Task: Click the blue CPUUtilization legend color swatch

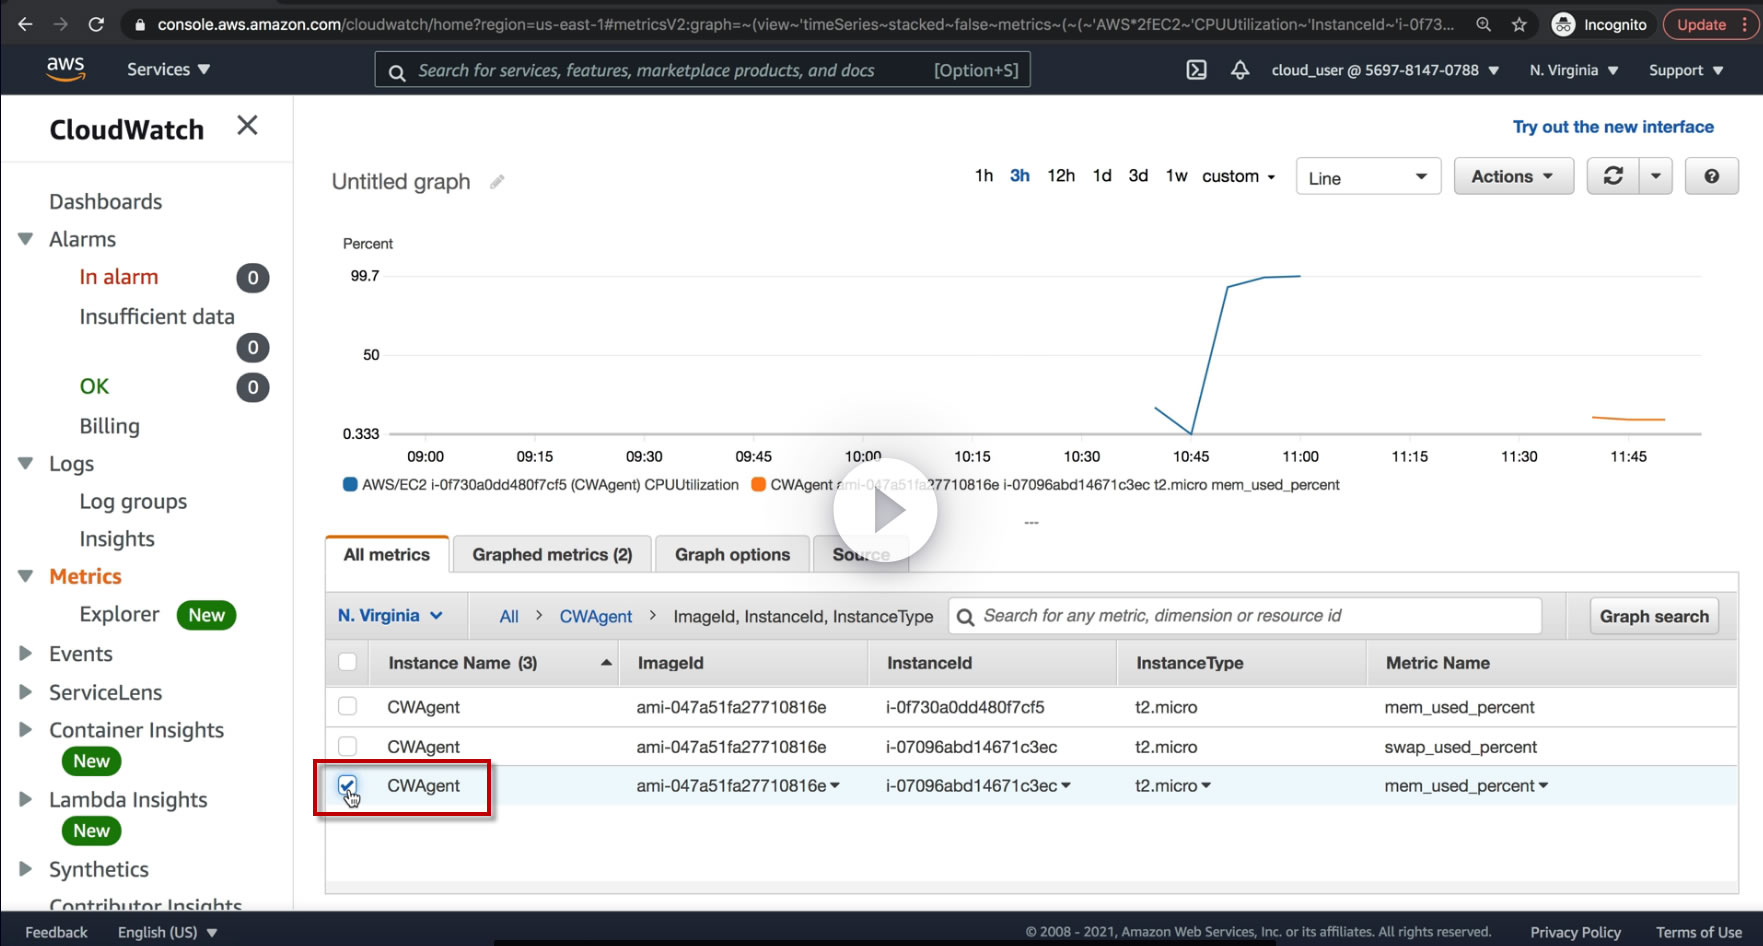Action: click(x=350, y=485)
